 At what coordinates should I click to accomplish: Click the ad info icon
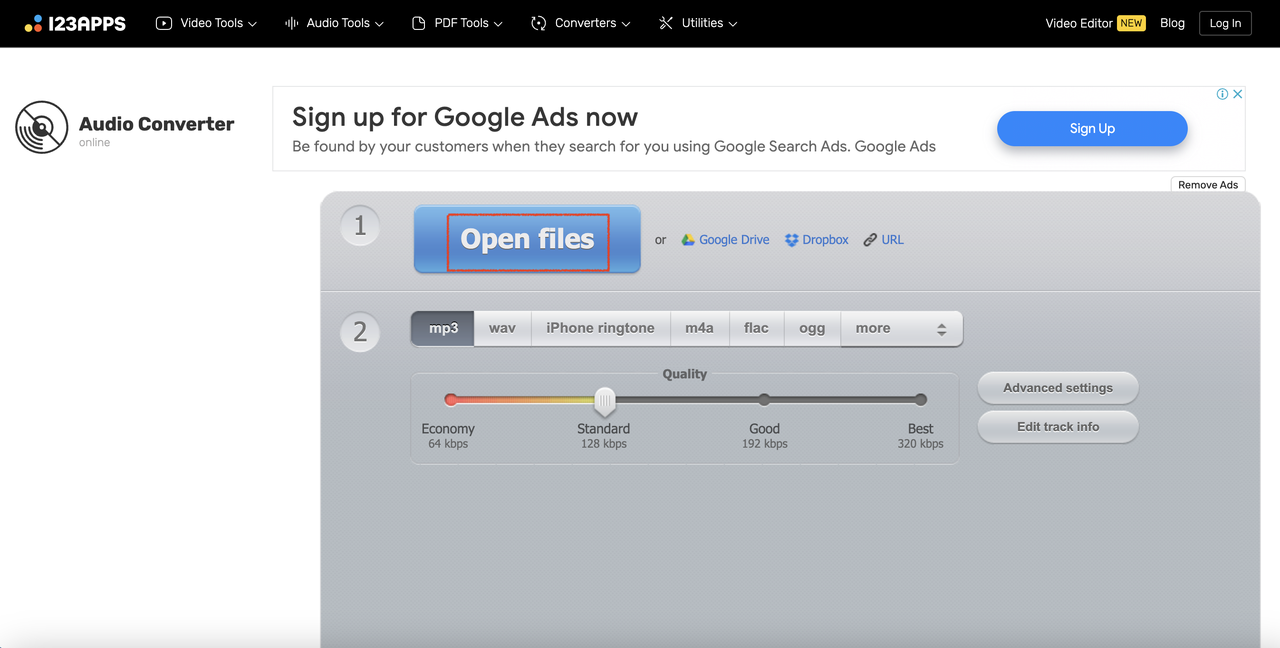(x=1222, y=94)
